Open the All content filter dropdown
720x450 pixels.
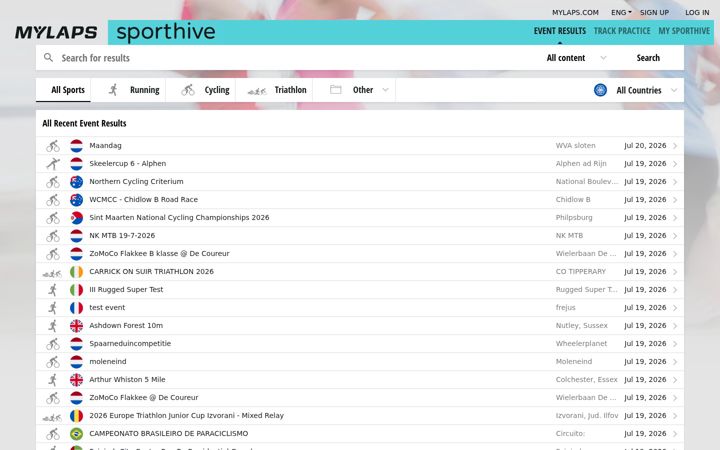(x=577, y=58)
